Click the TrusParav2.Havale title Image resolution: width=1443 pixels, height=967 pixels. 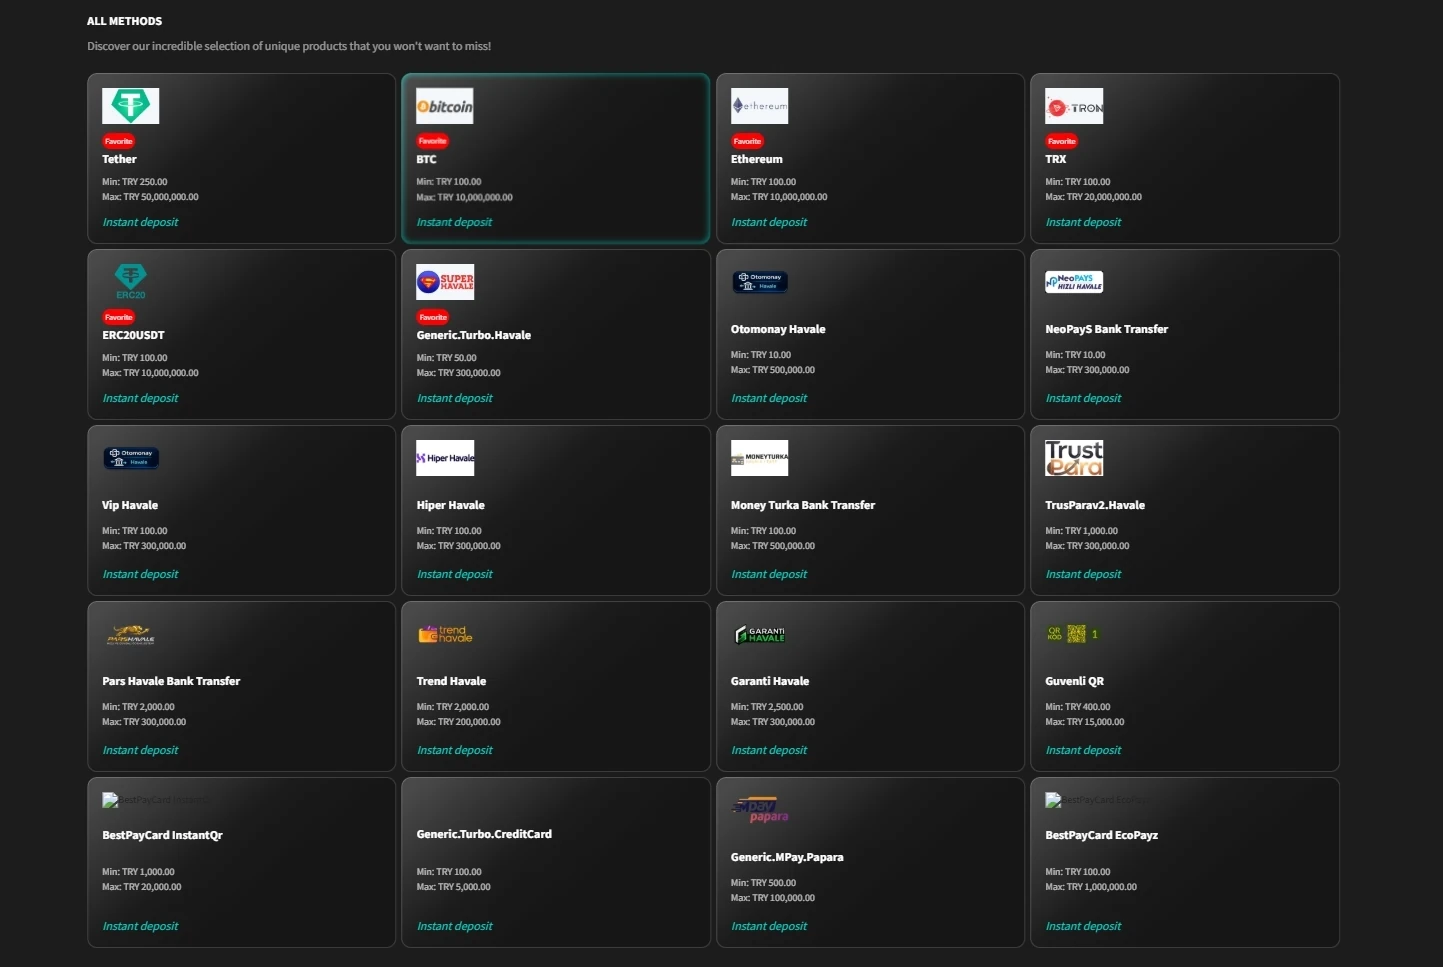pyautogui.click(x=1095, y=505)
